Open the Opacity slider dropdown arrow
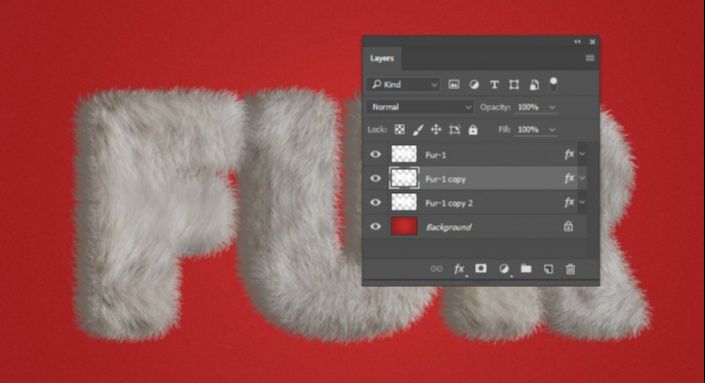Viewport: 705px width, 383px height. click(552, 107)
